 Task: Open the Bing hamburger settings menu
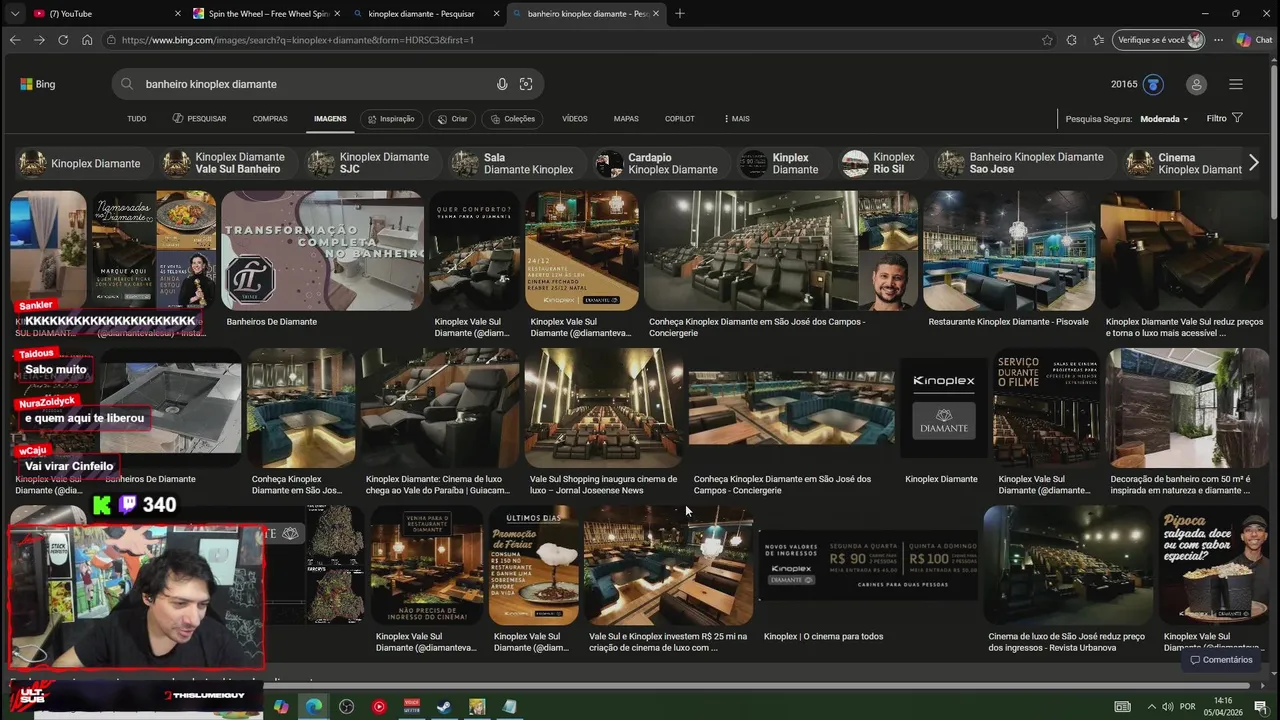coord(1236,84)
